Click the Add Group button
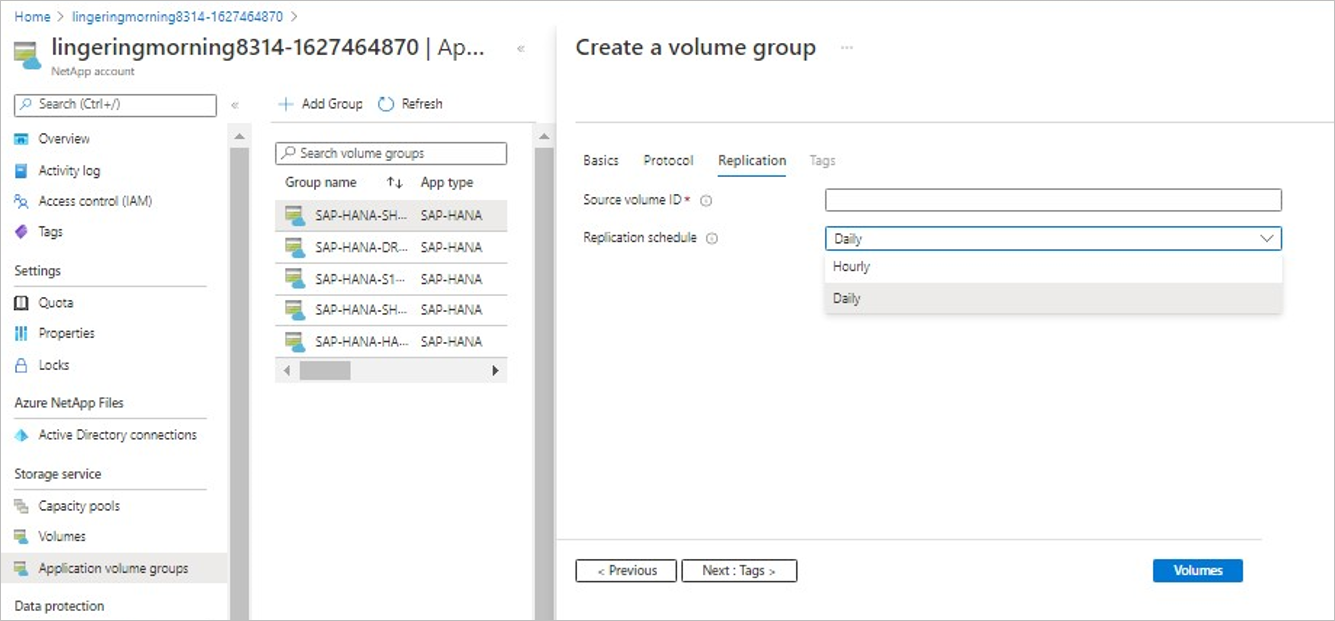1335x621 pixels. 320,104
